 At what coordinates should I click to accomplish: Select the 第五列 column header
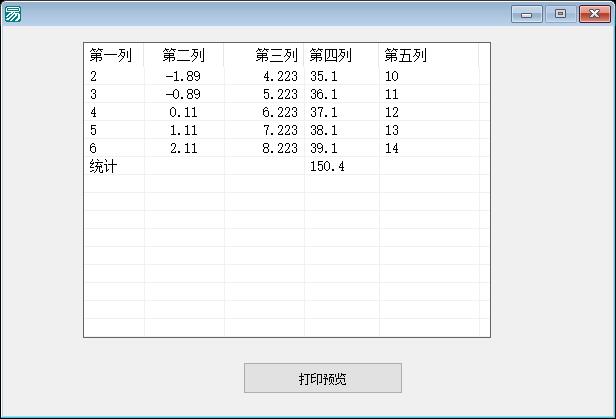click(405, 56)
